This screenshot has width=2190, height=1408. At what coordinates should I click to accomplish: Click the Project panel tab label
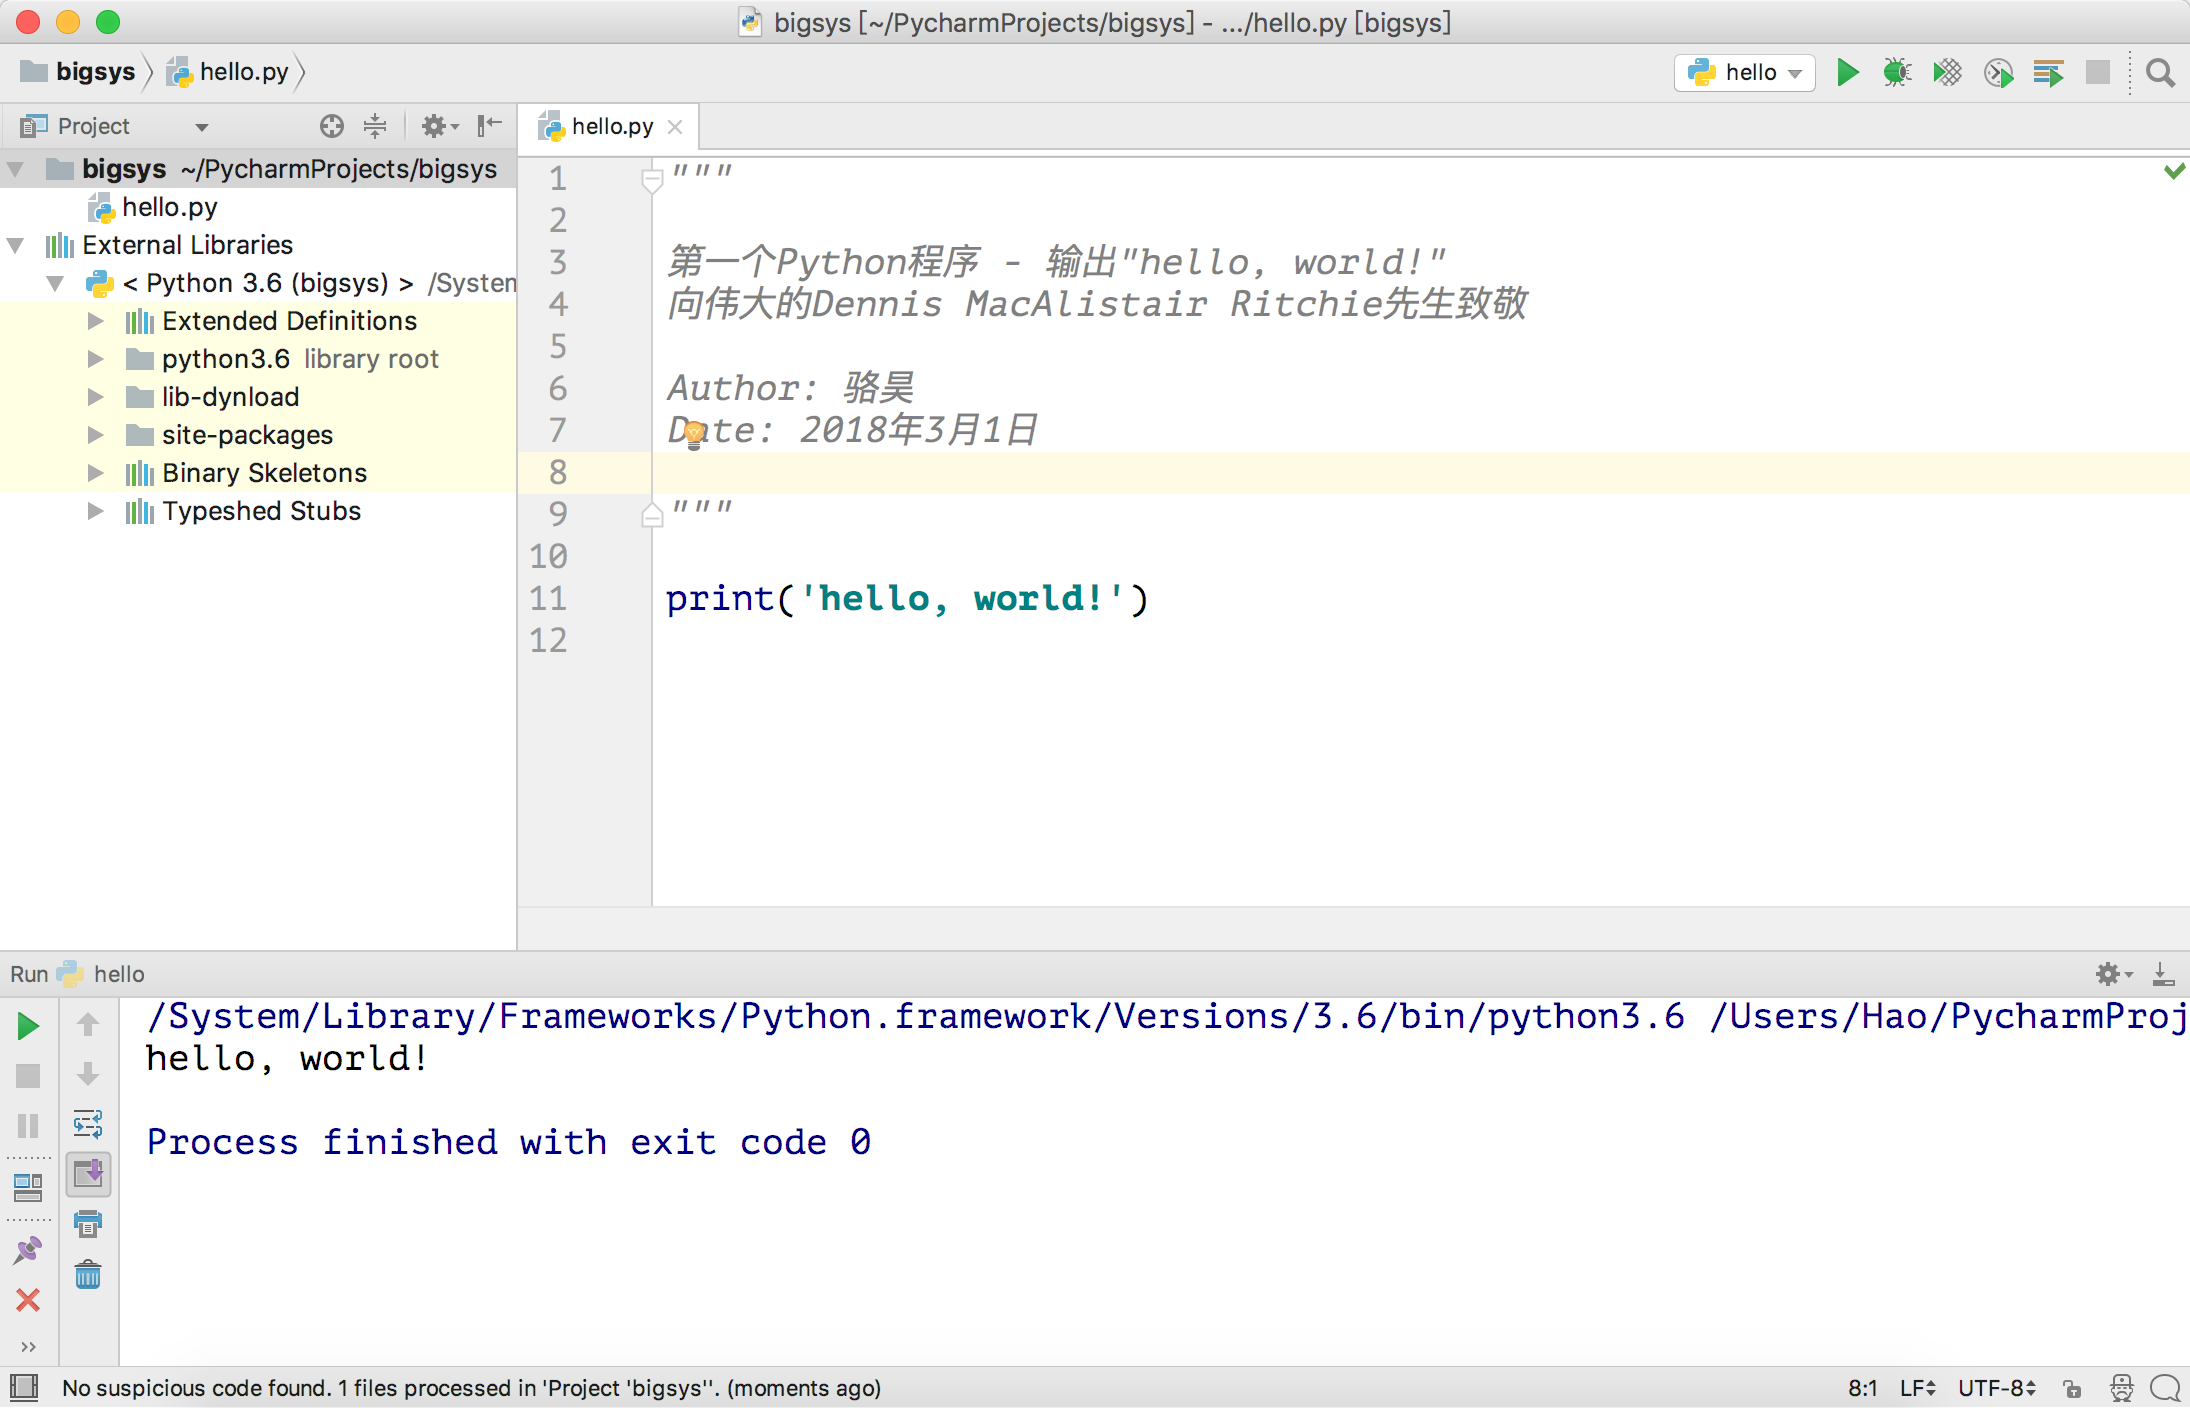[x=93, y=126]
